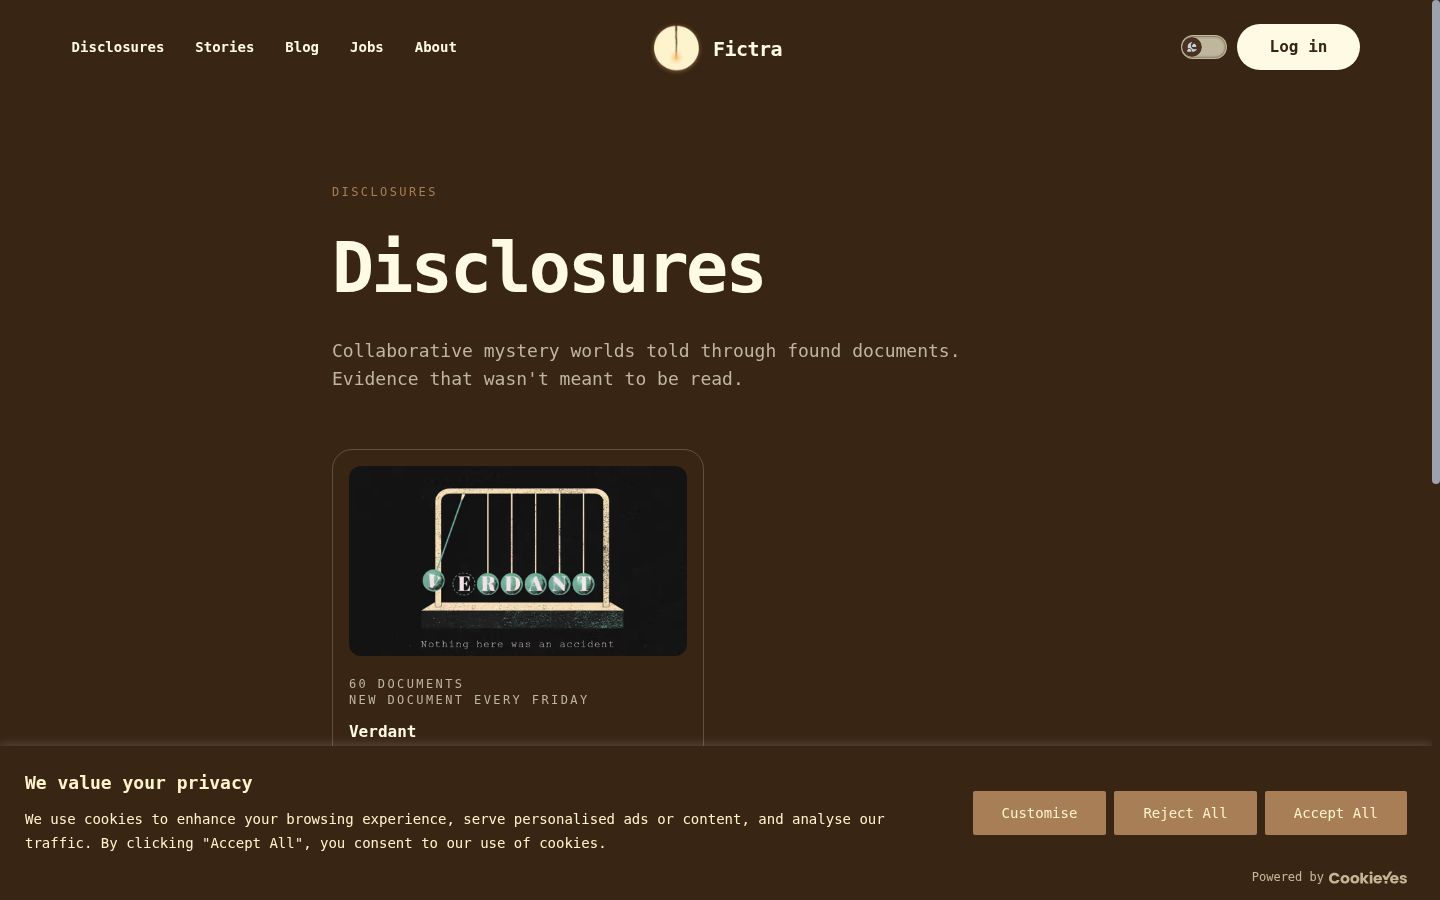Screen dimensions: 1440x900
Task: Visit the Jobs page
Action: click(367, 47)
